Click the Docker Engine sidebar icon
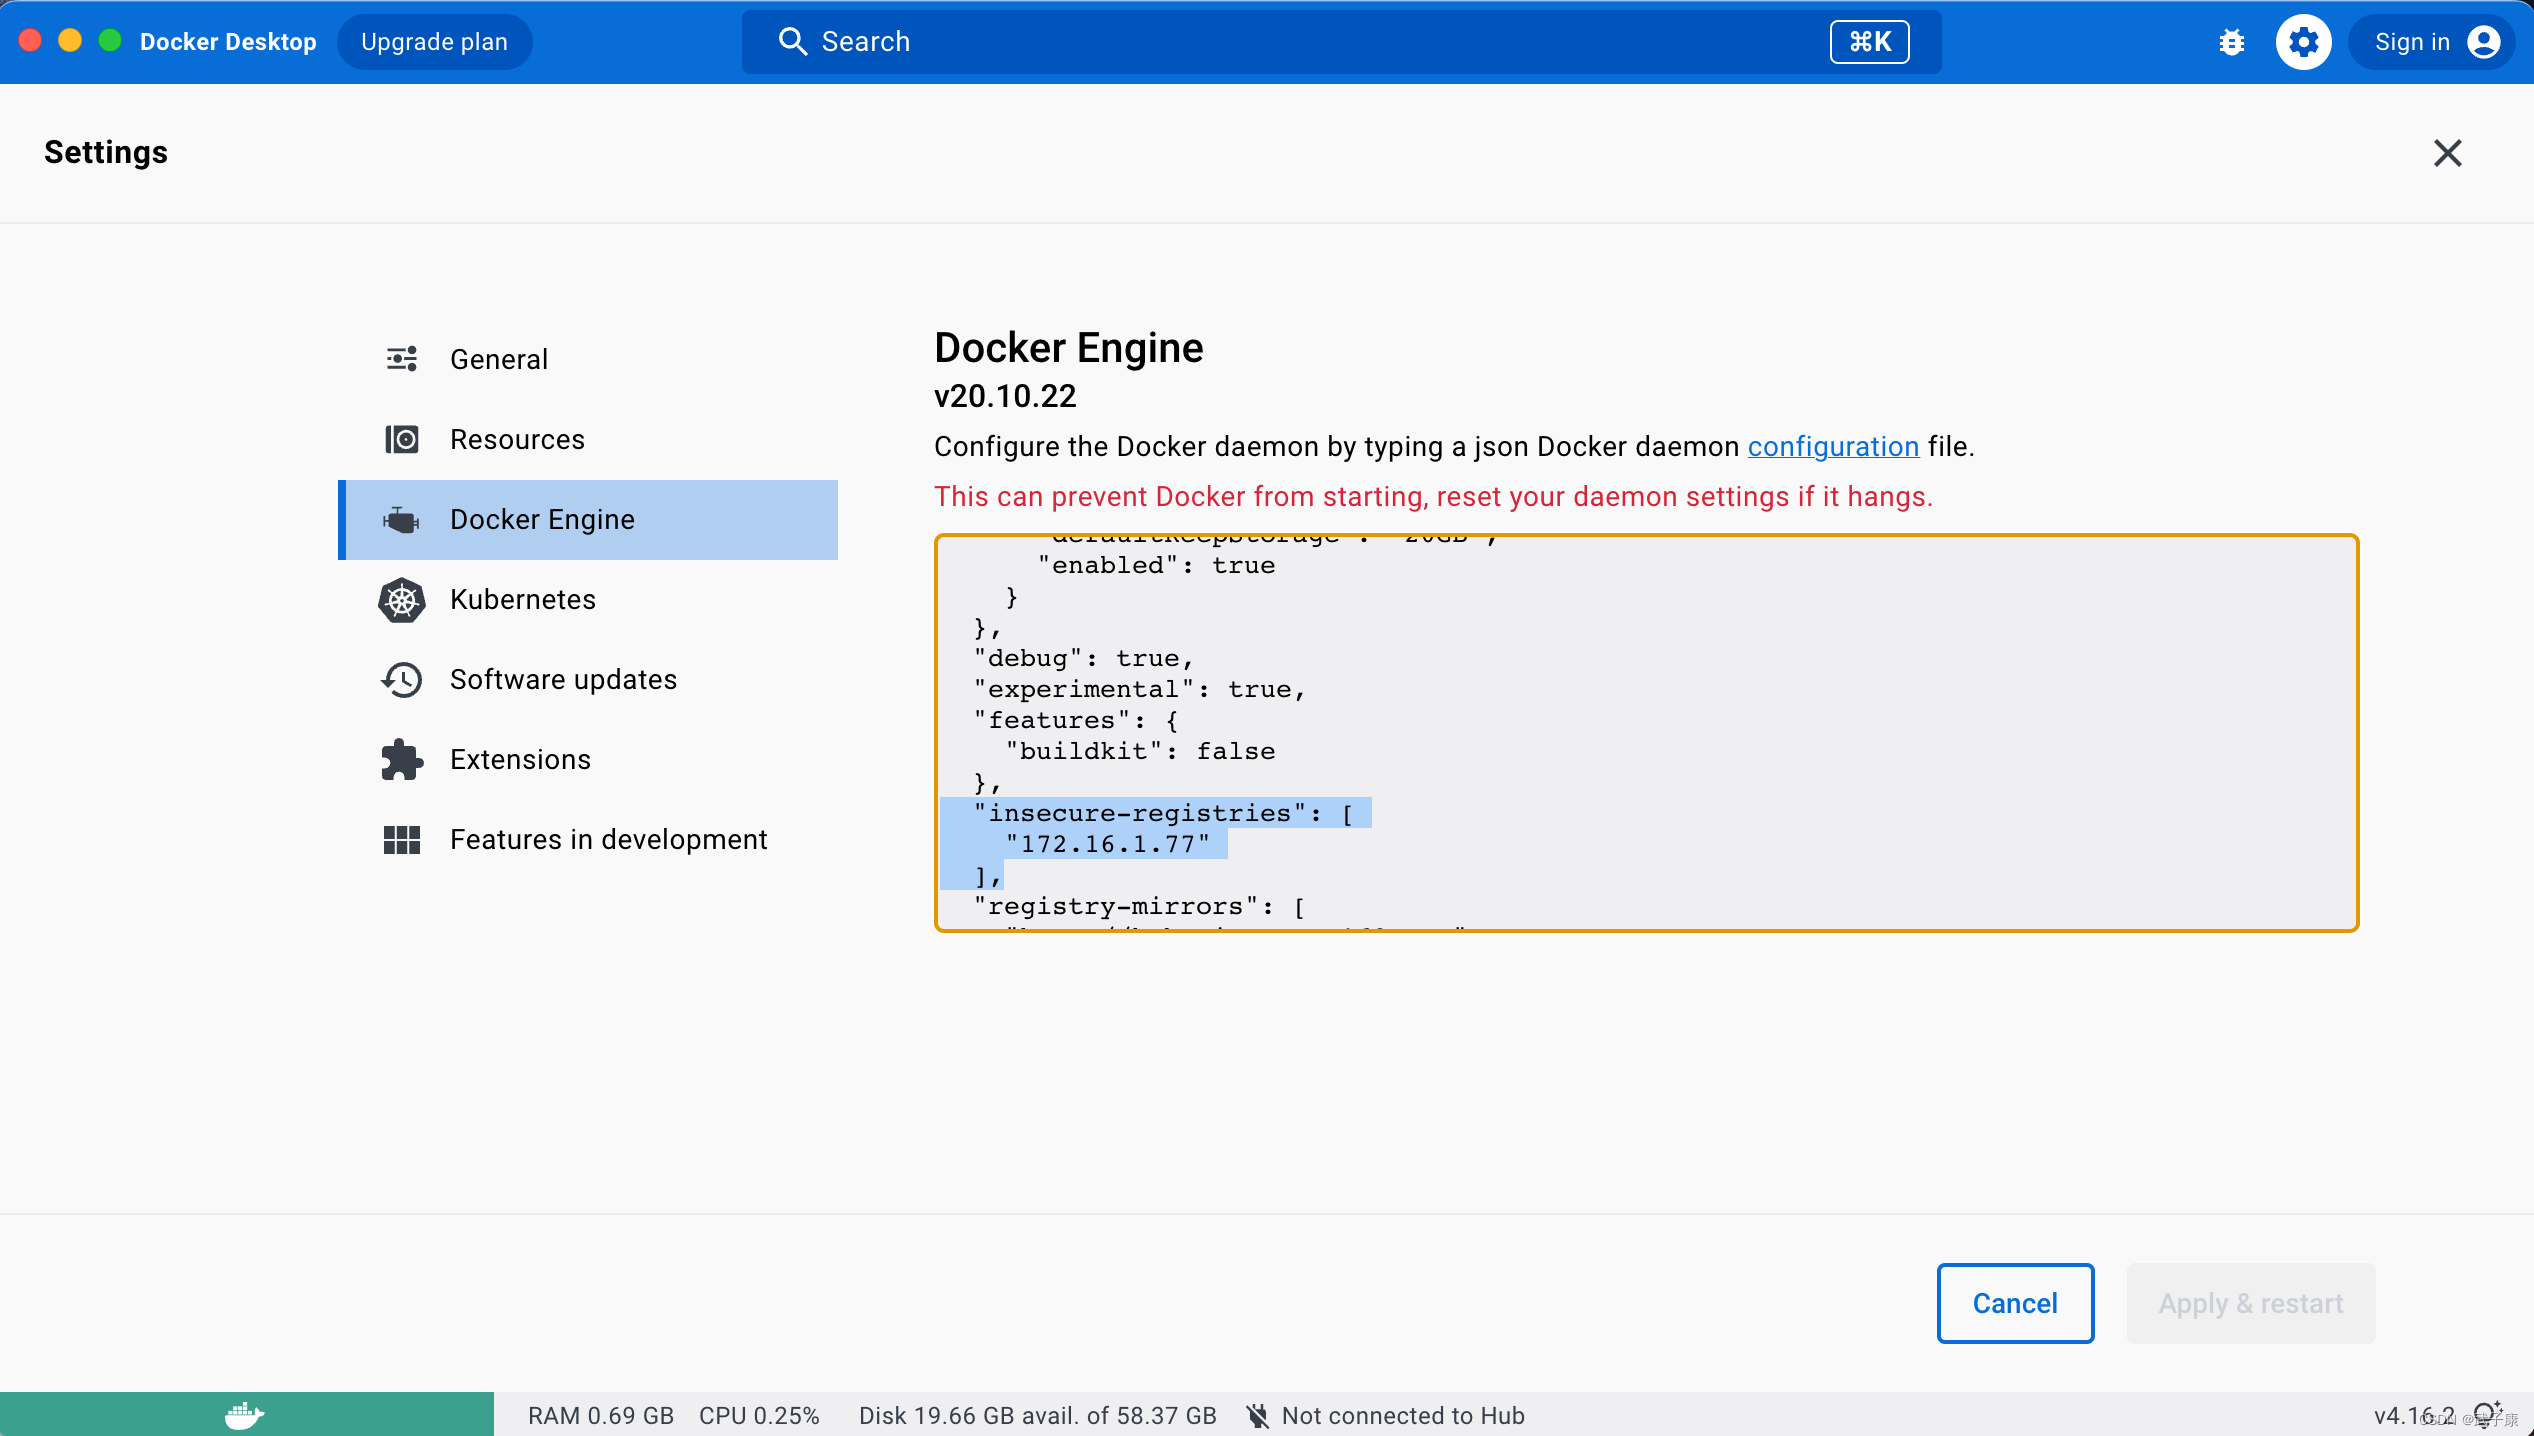This screenshot has width=2534, height=1436. [402, 519]
